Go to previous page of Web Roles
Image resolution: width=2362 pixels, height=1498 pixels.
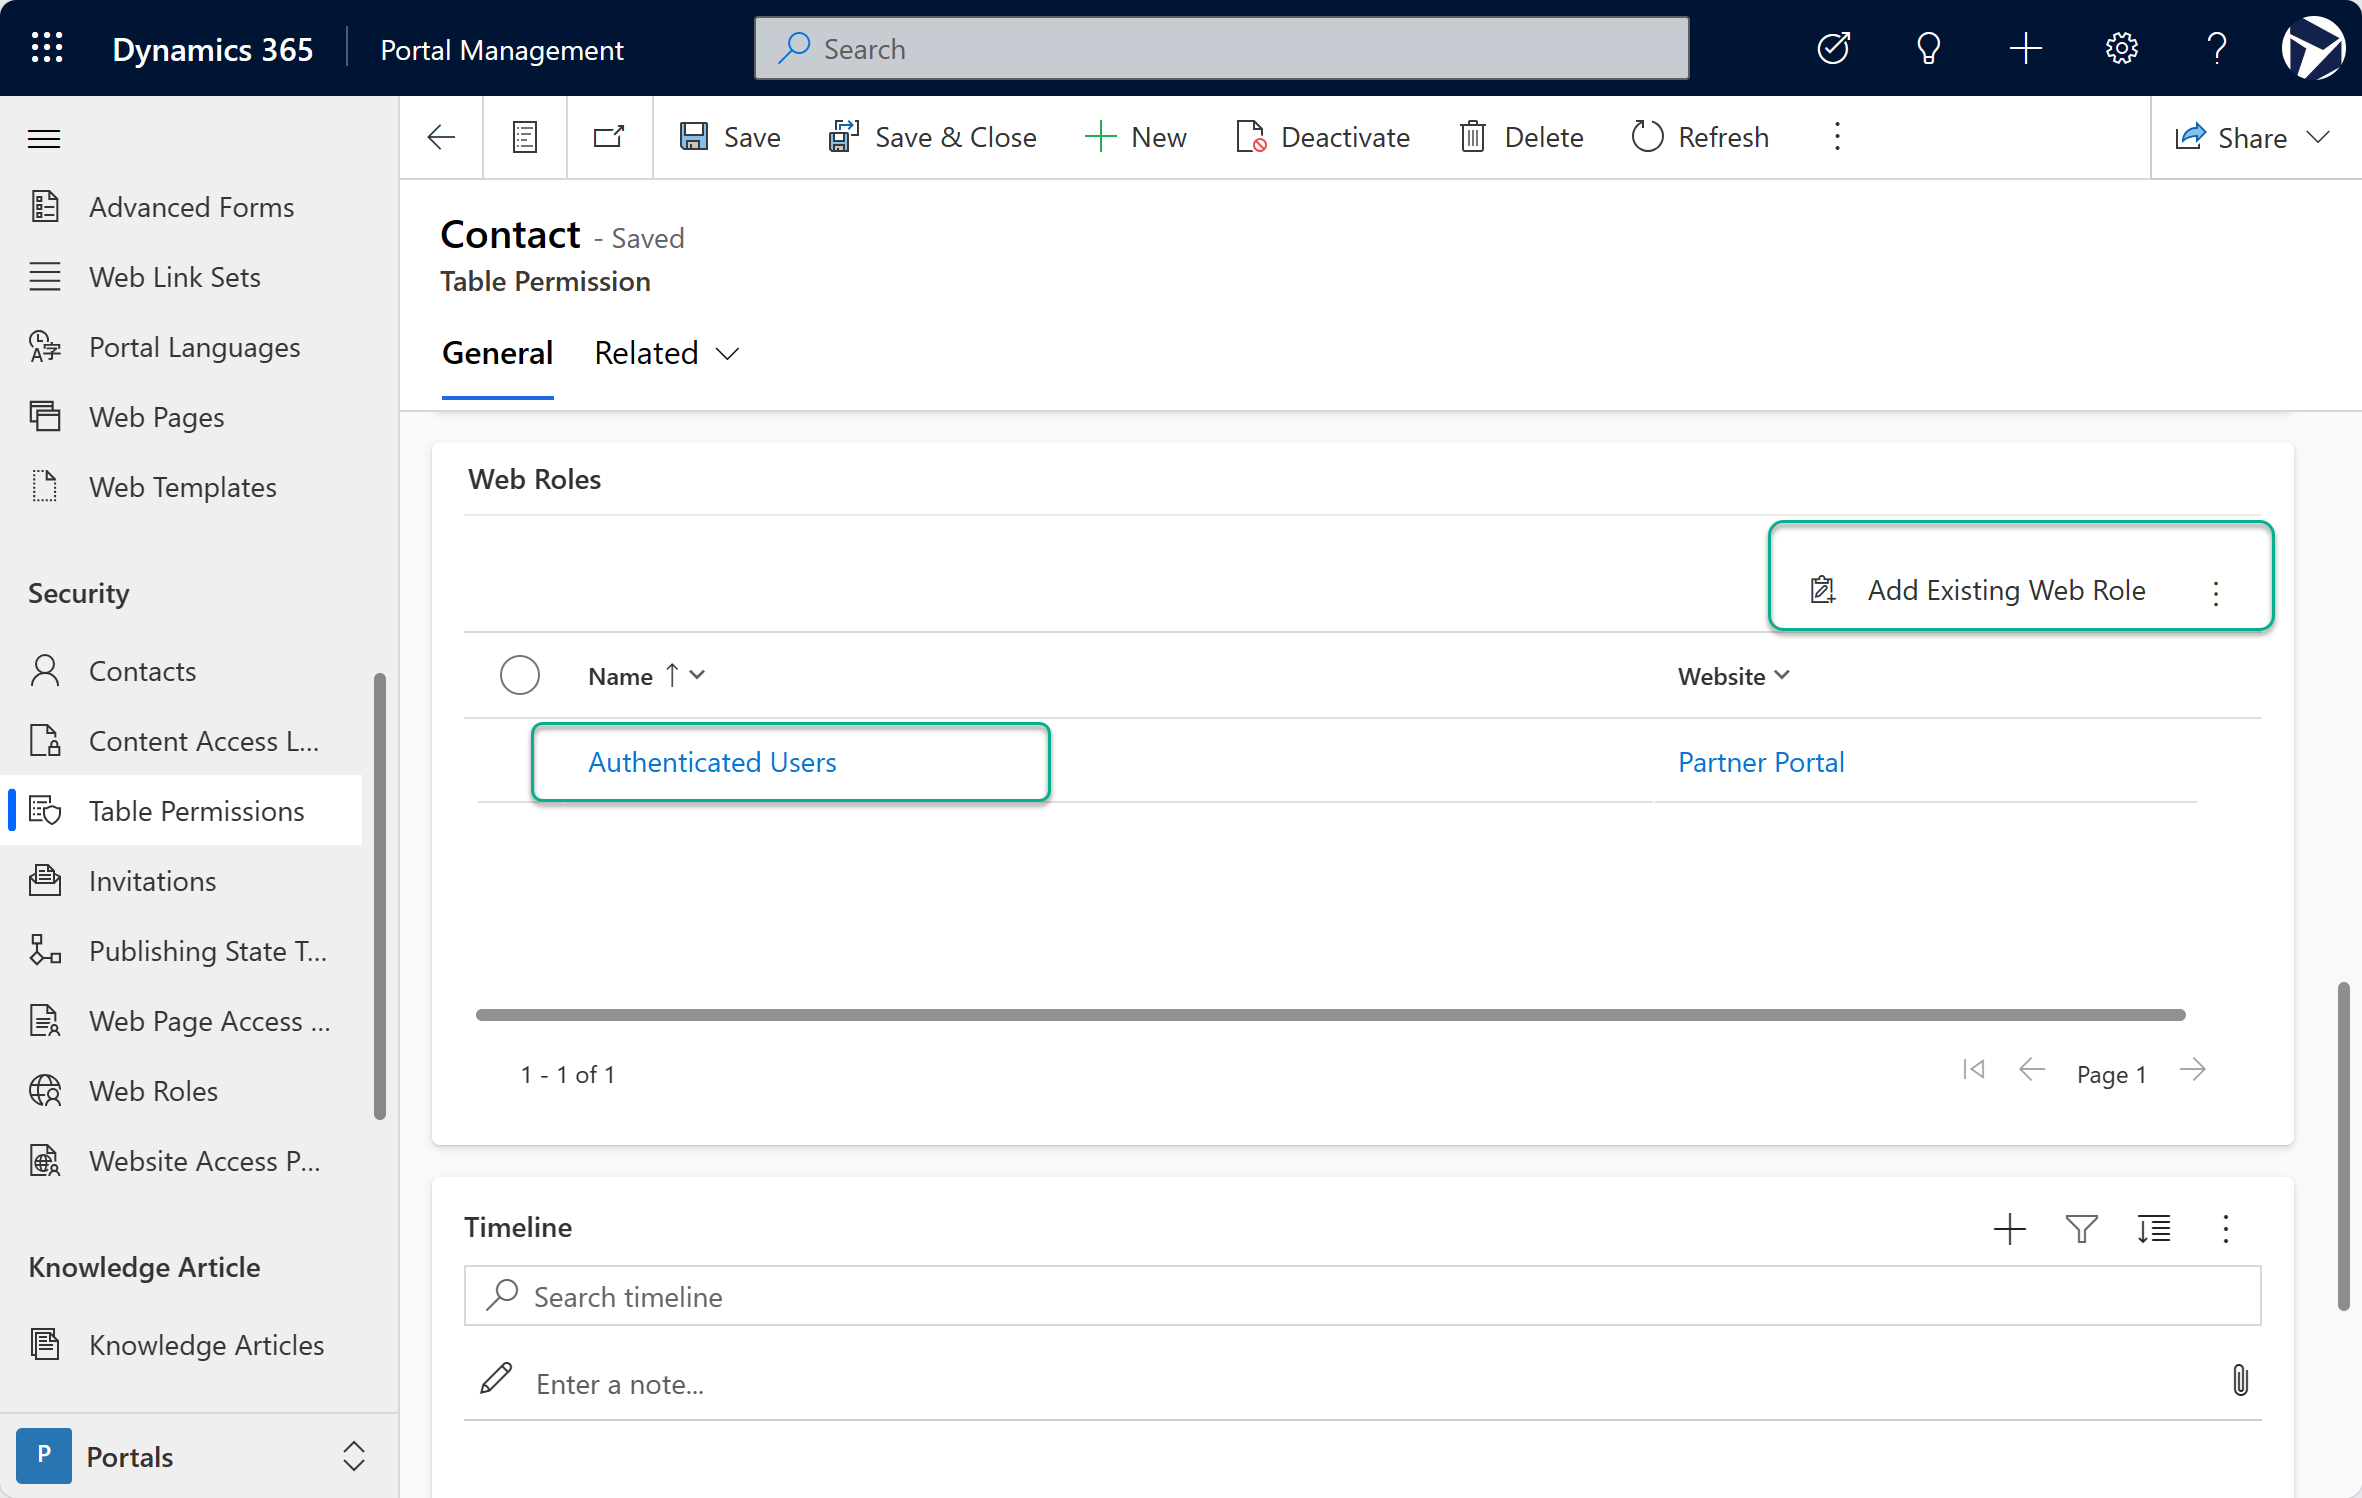pyautogui.click(x=2031, y=1070)
